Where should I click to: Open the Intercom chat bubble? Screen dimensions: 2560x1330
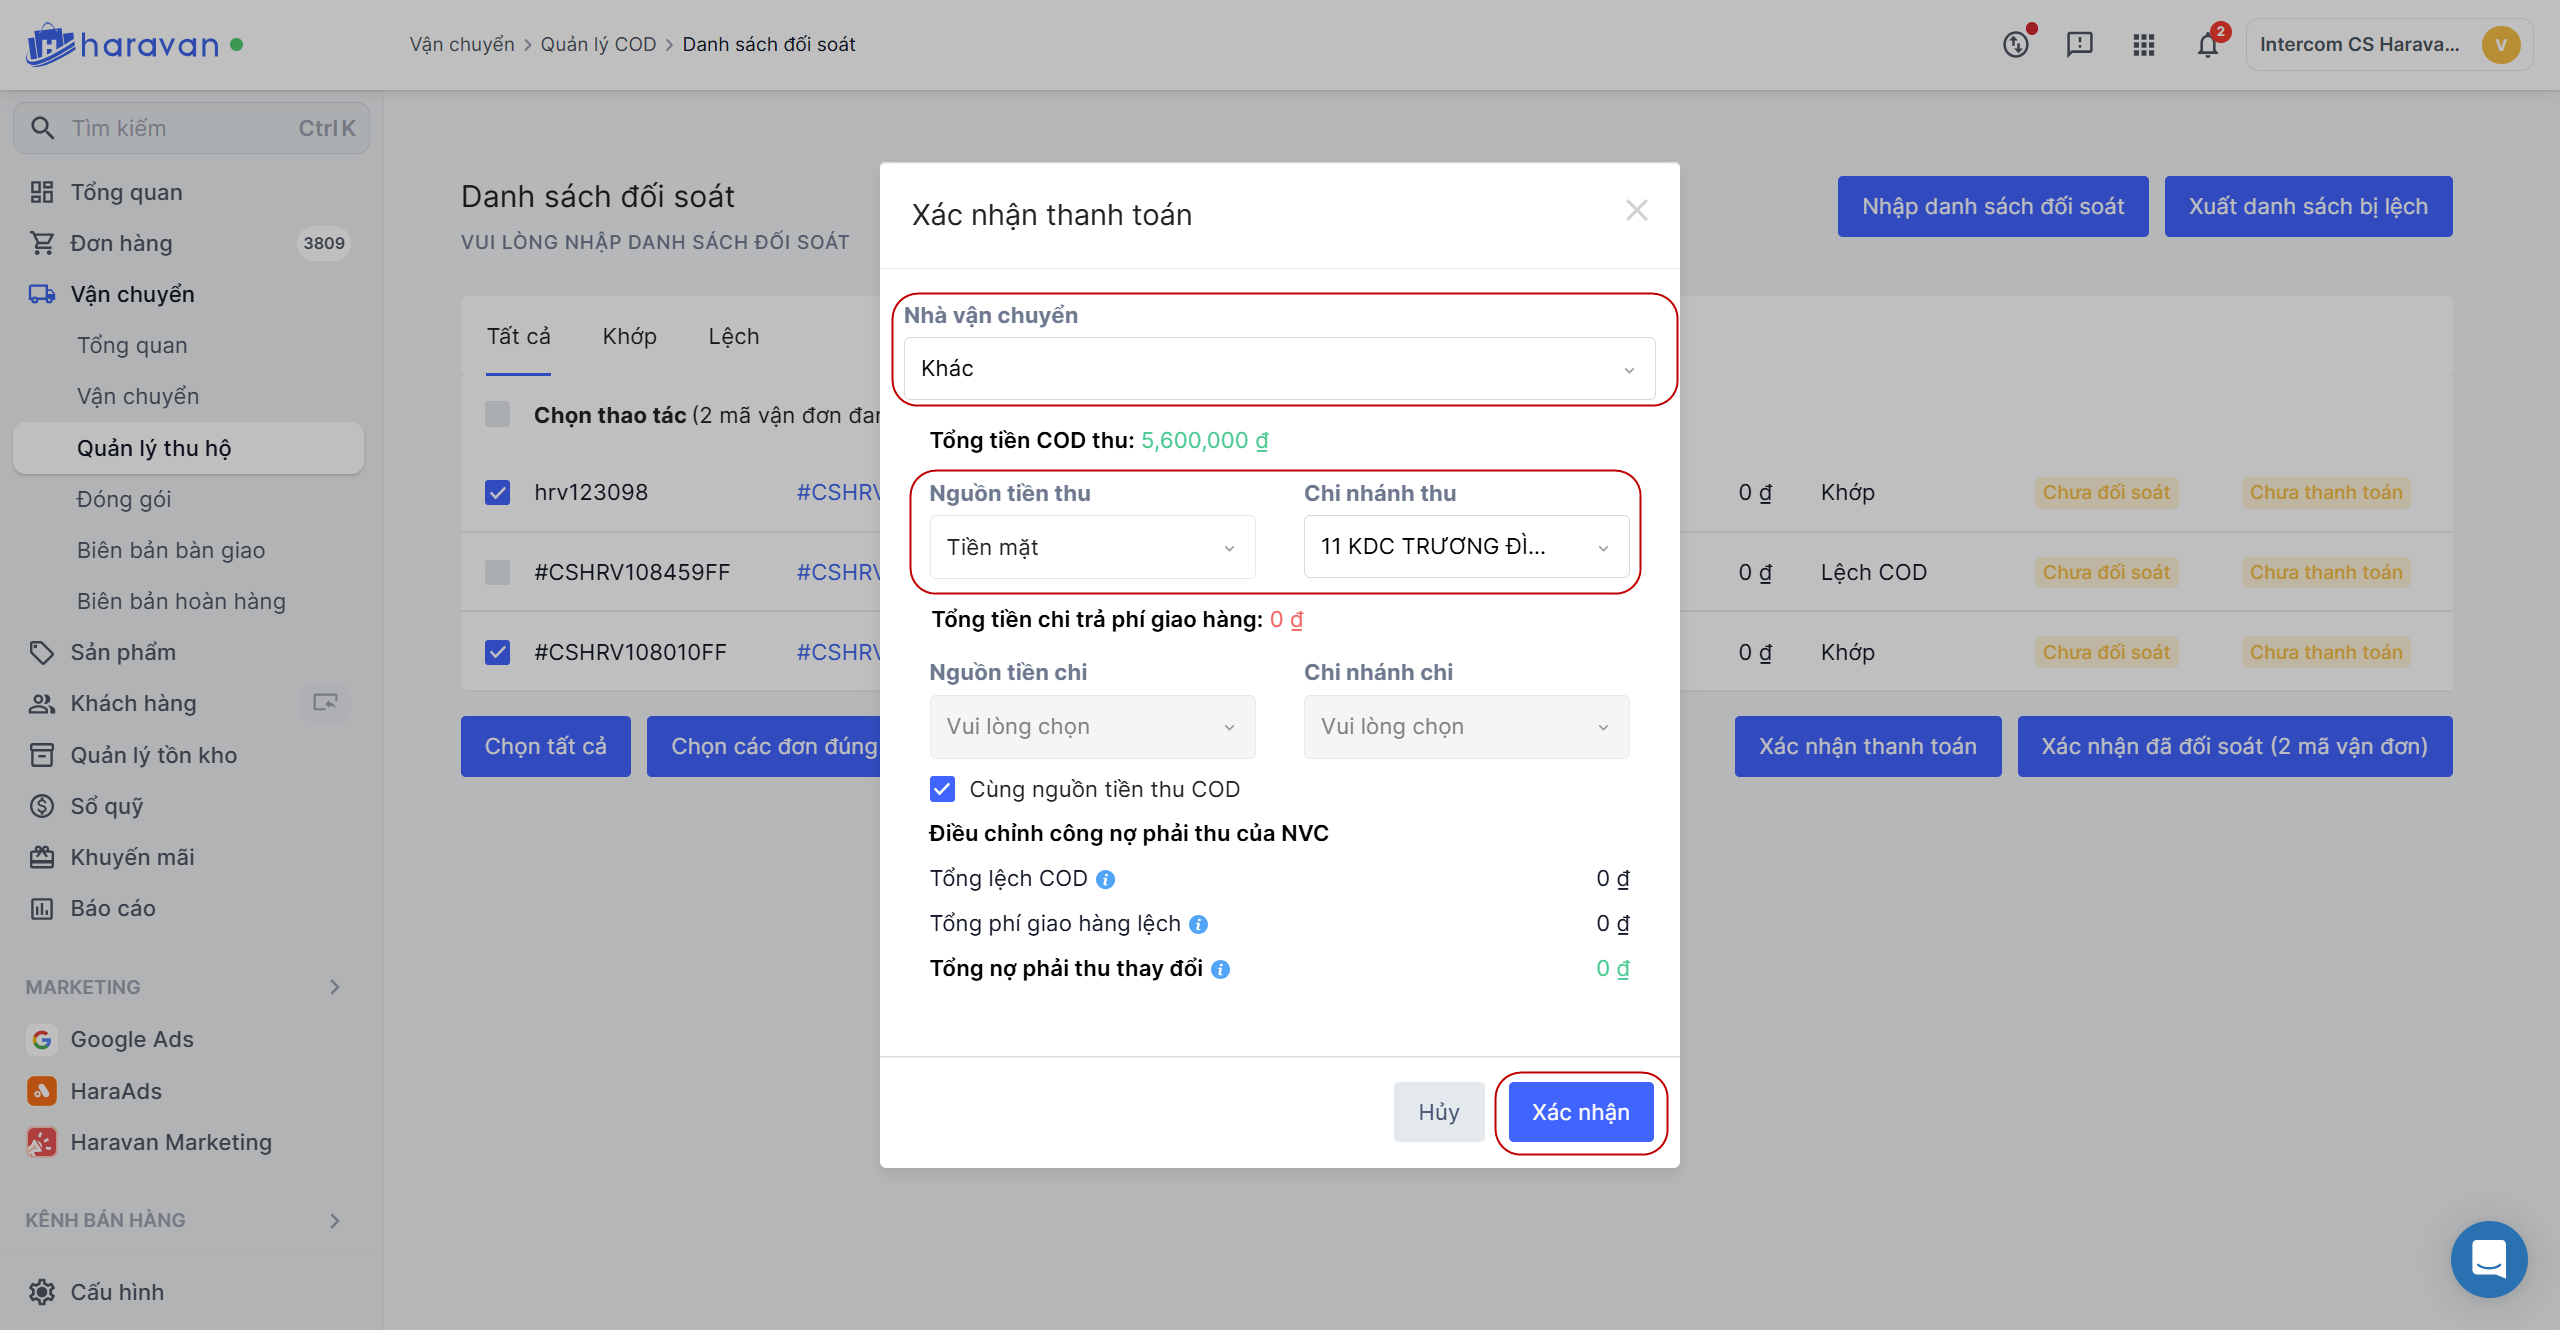[x=2488, y=1258]
